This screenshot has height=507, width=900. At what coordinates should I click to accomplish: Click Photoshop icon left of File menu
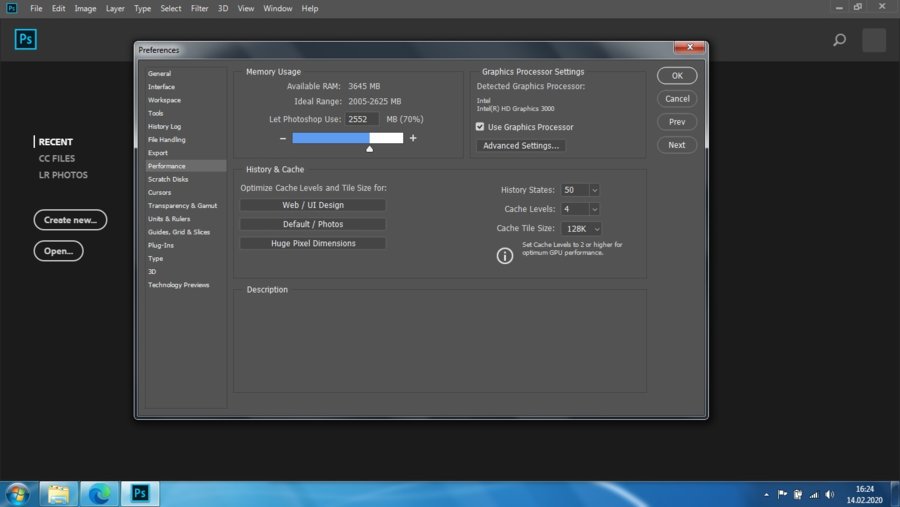point(11,8)
